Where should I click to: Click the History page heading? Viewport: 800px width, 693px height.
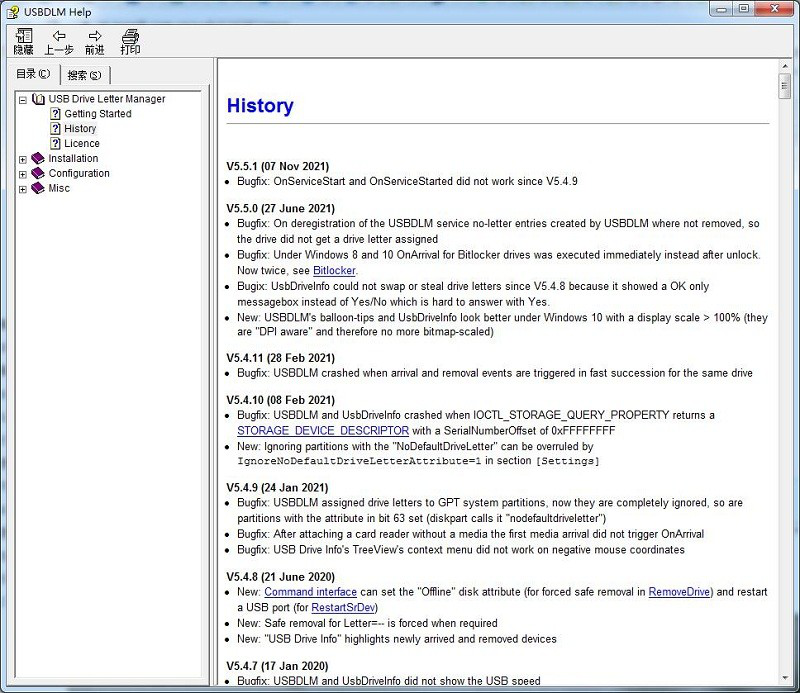click(x=260, y=106)
